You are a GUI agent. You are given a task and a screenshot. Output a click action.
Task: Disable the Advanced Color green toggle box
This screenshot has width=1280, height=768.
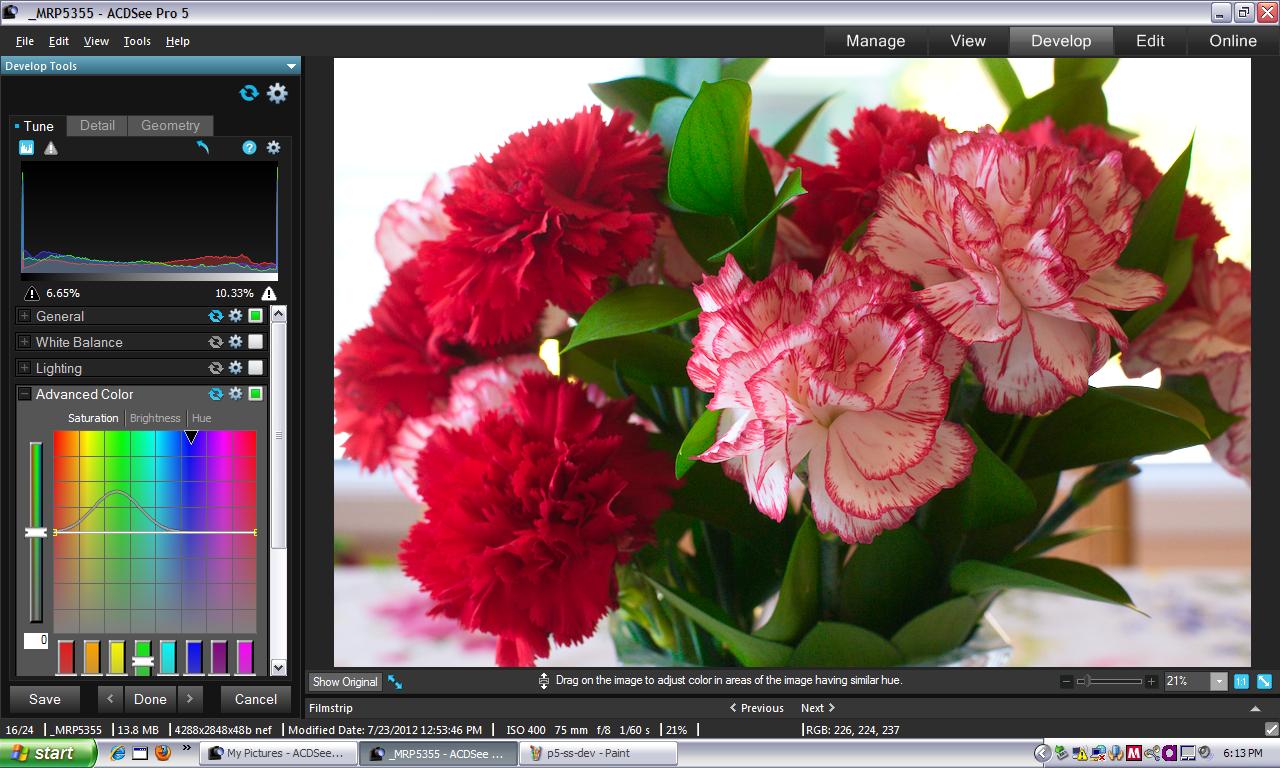pos(256,394)
